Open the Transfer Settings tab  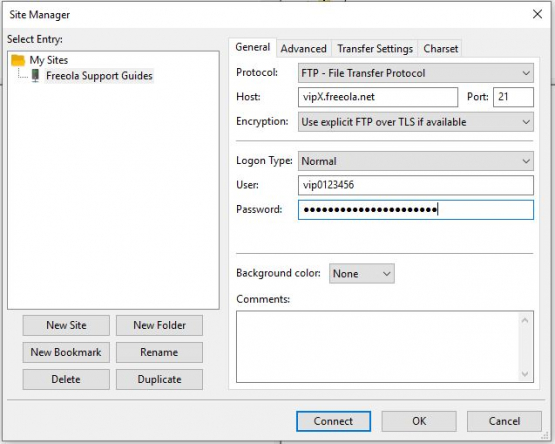point(375,49)
